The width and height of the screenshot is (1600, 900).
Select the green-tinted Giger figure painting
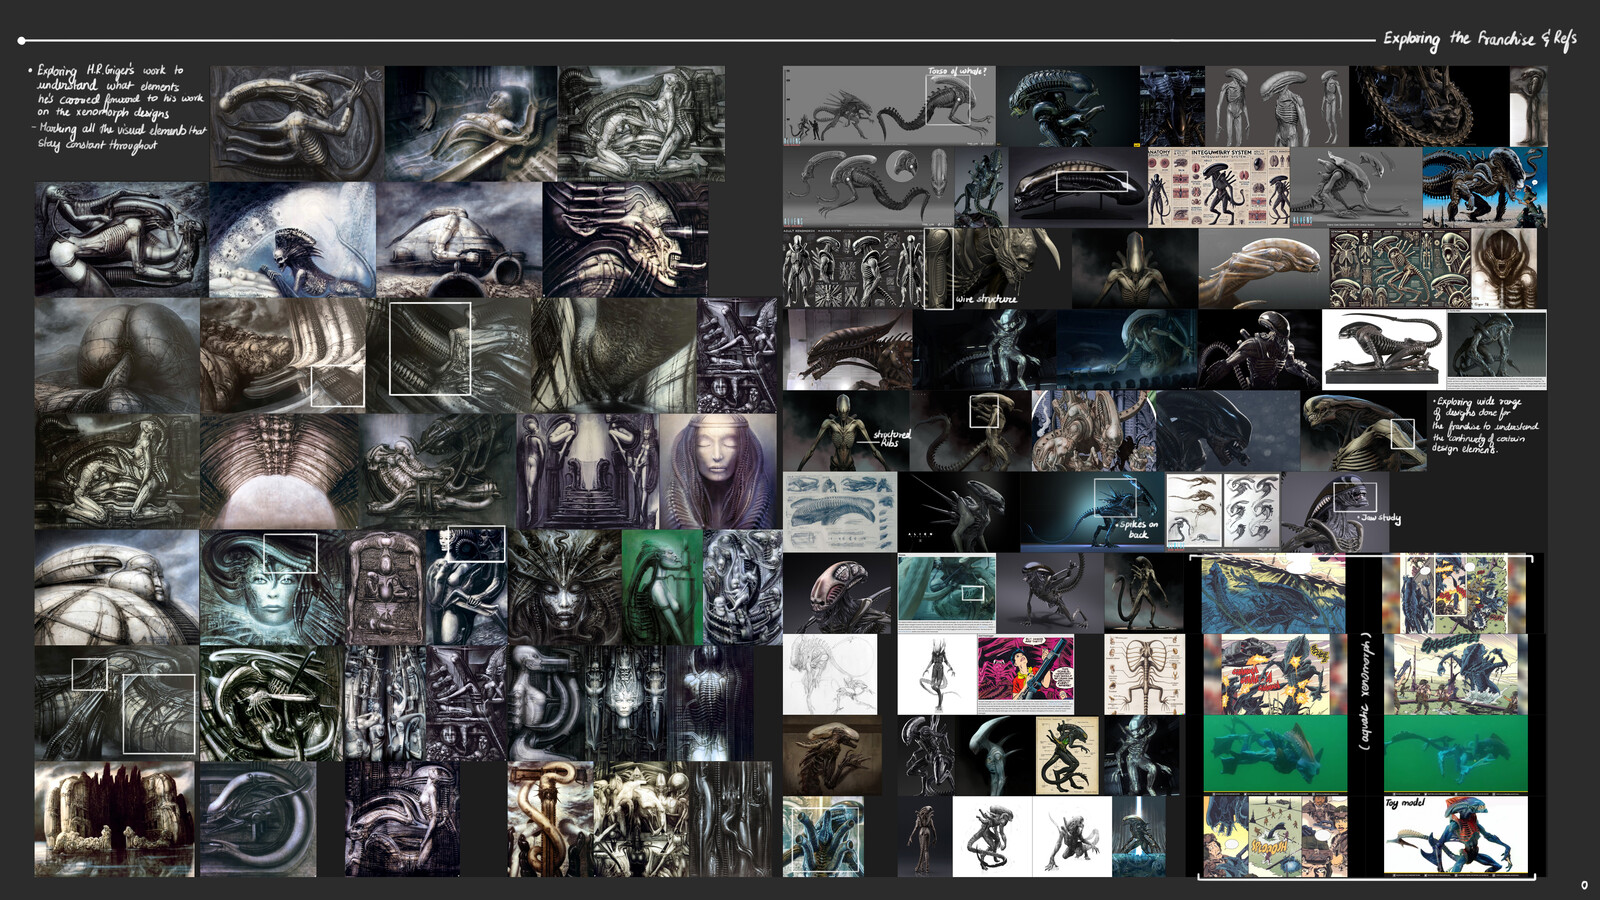tap(662, 587)
